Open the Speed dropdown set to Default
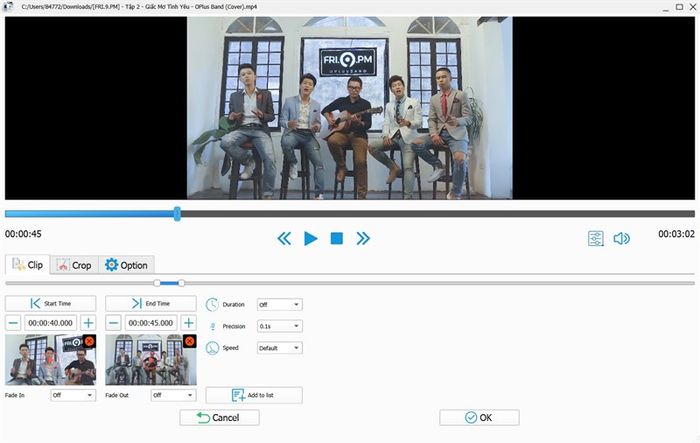Viewport: 700px width, 443px height. pyautogui.click(x=280, y=348)
